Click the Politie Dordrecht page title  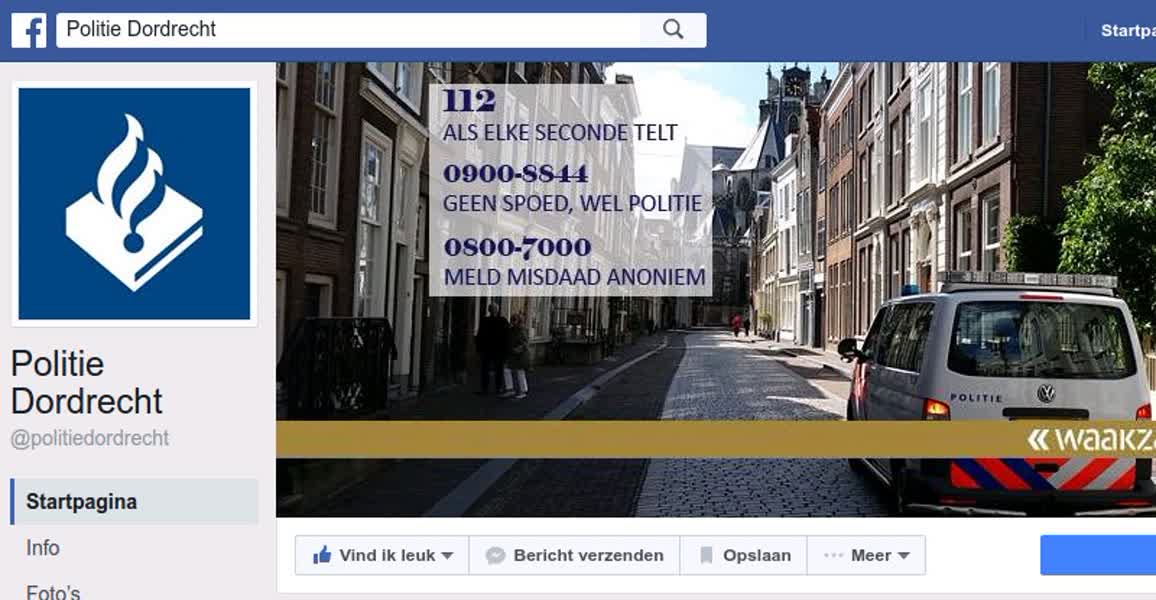click(x=86, y=382)
